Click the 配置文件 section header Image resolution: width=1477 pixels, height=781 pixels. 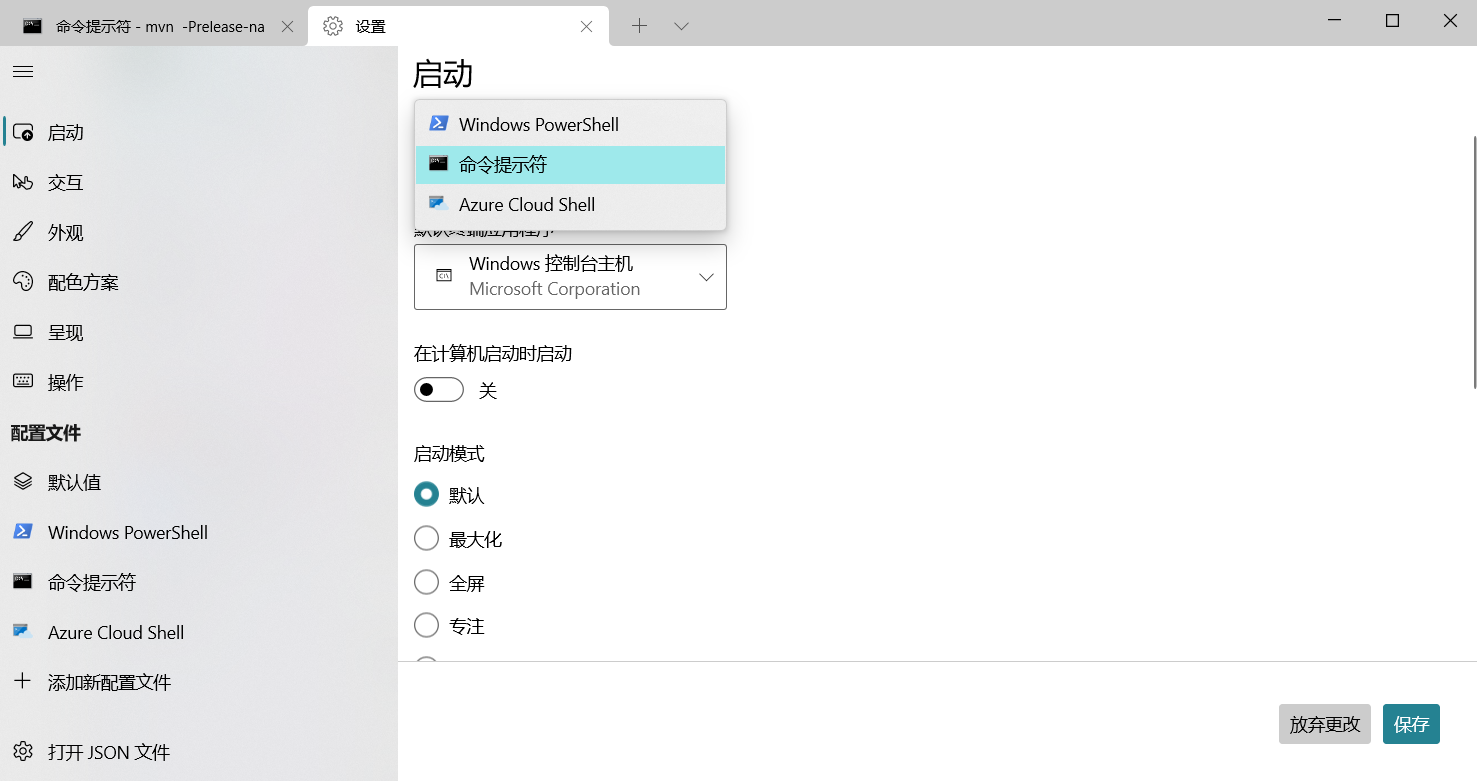46,432
